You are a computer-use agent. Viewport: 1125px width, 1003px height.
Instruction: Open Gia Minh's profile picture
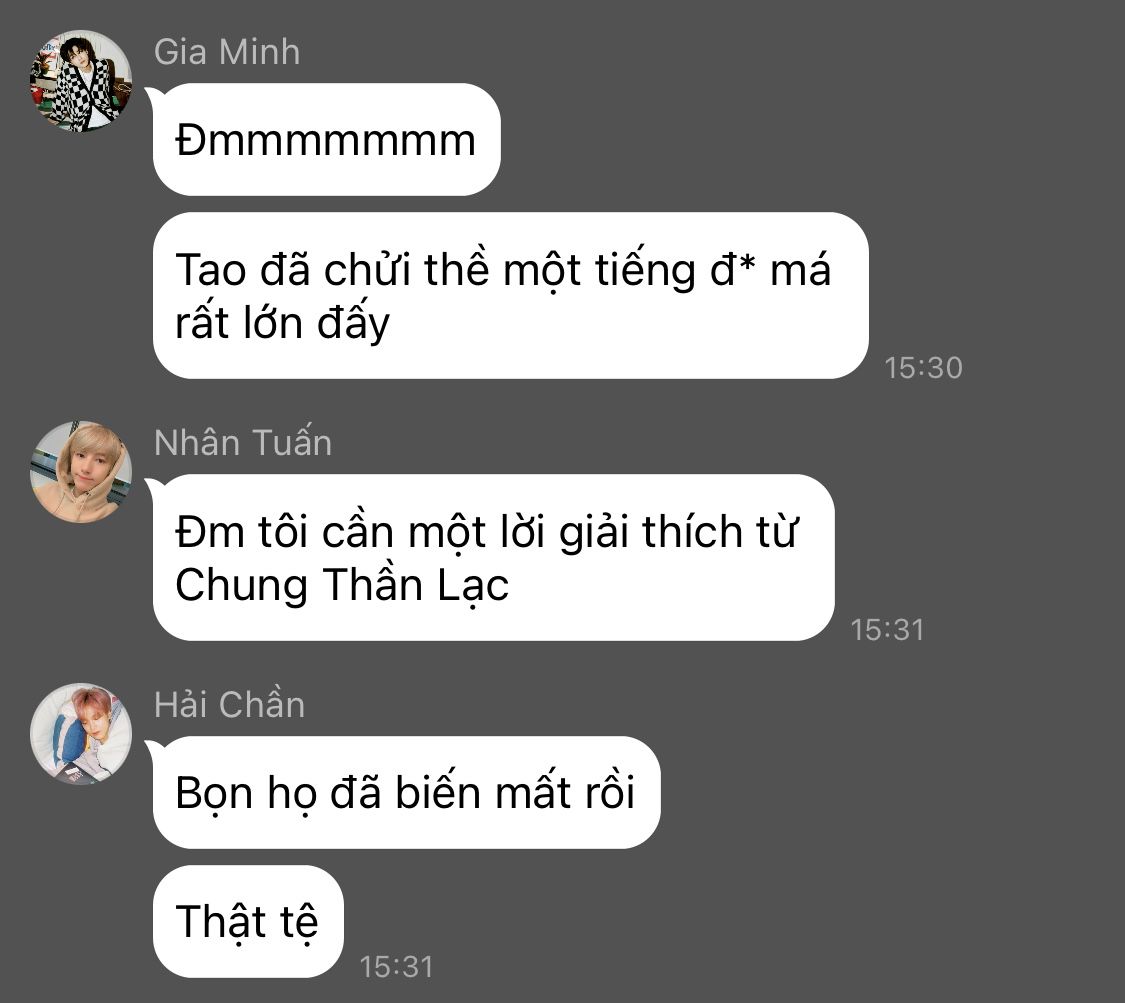point(81,80)
